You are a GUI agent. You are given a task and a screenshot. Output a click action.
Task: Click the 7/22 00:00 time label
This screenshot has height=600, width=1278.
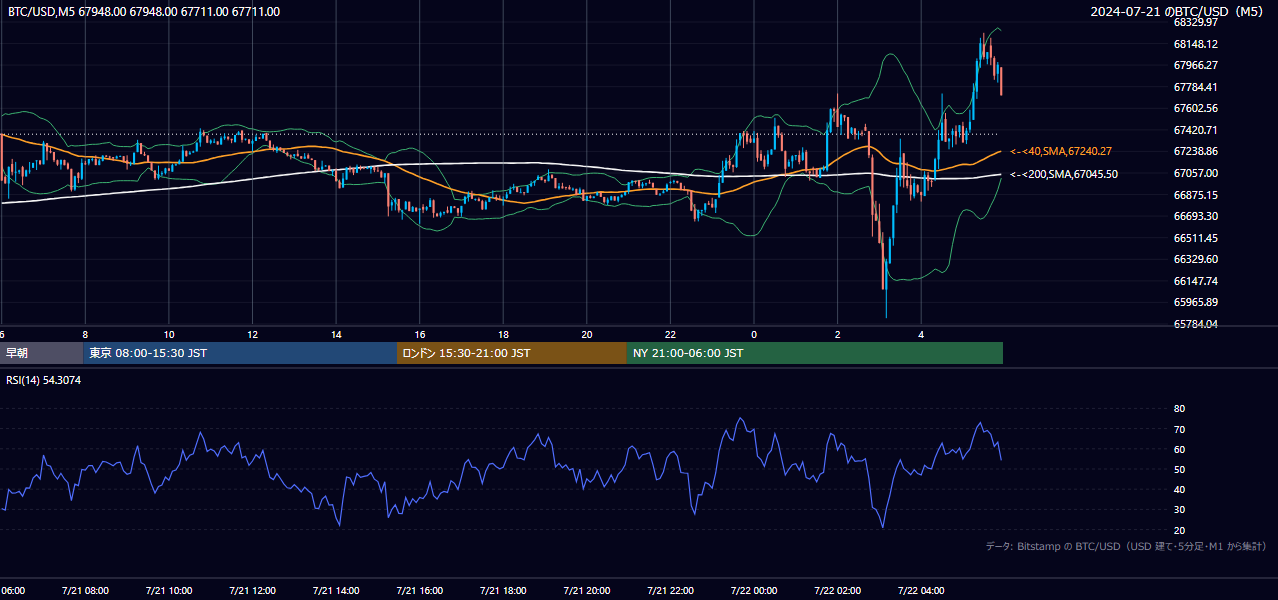[754, 591]
